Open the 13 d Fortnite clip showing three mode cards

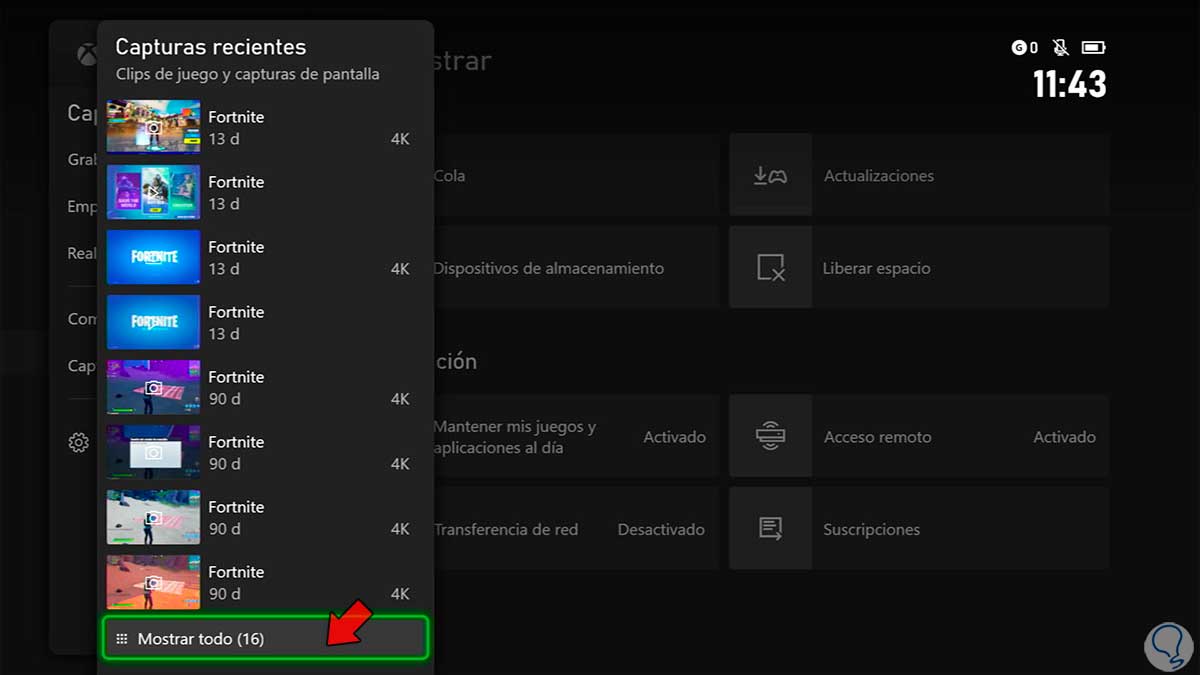tap(265, 192)
